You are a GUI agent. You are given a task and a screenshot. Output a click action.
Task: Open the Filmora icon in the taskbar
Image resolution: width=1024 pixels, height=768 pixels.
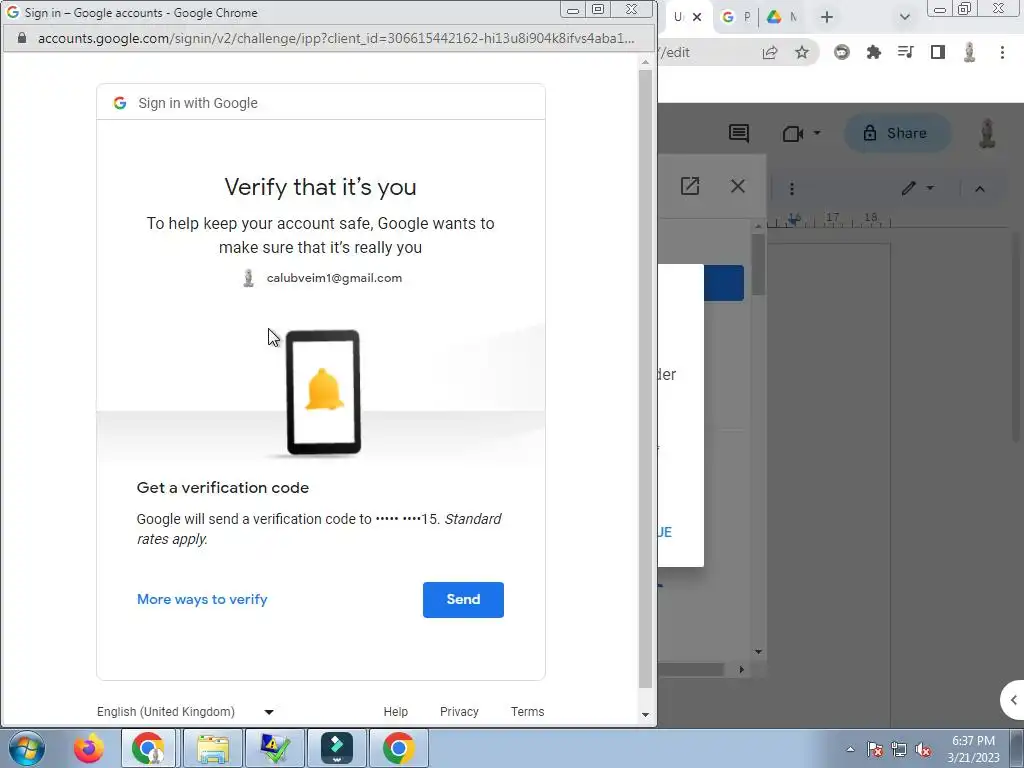click(x=337, y=748)
